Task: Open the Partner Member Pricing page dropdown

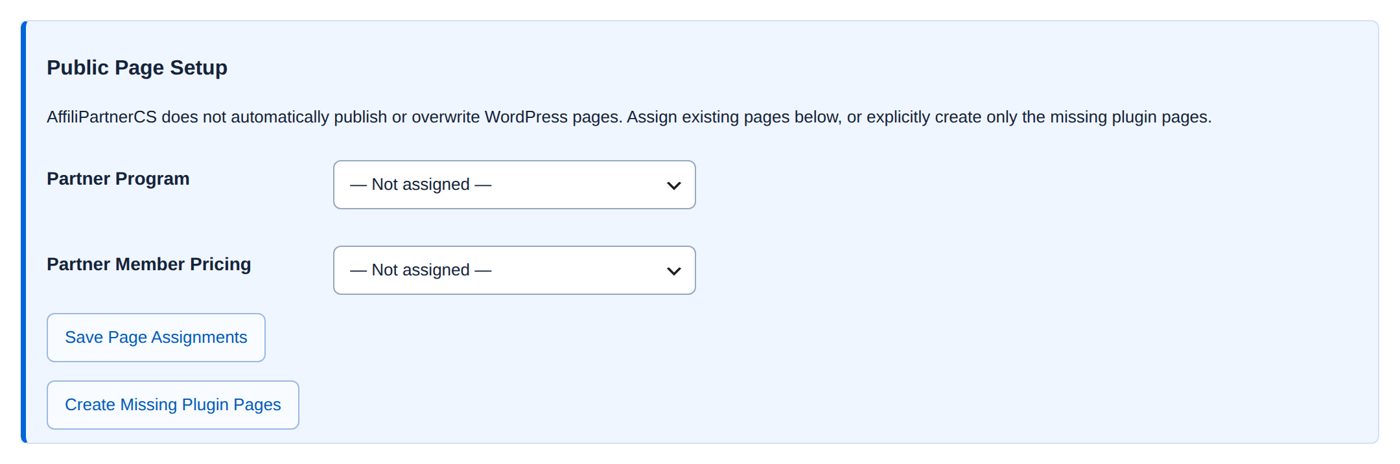Action: [x=514, y=270]
